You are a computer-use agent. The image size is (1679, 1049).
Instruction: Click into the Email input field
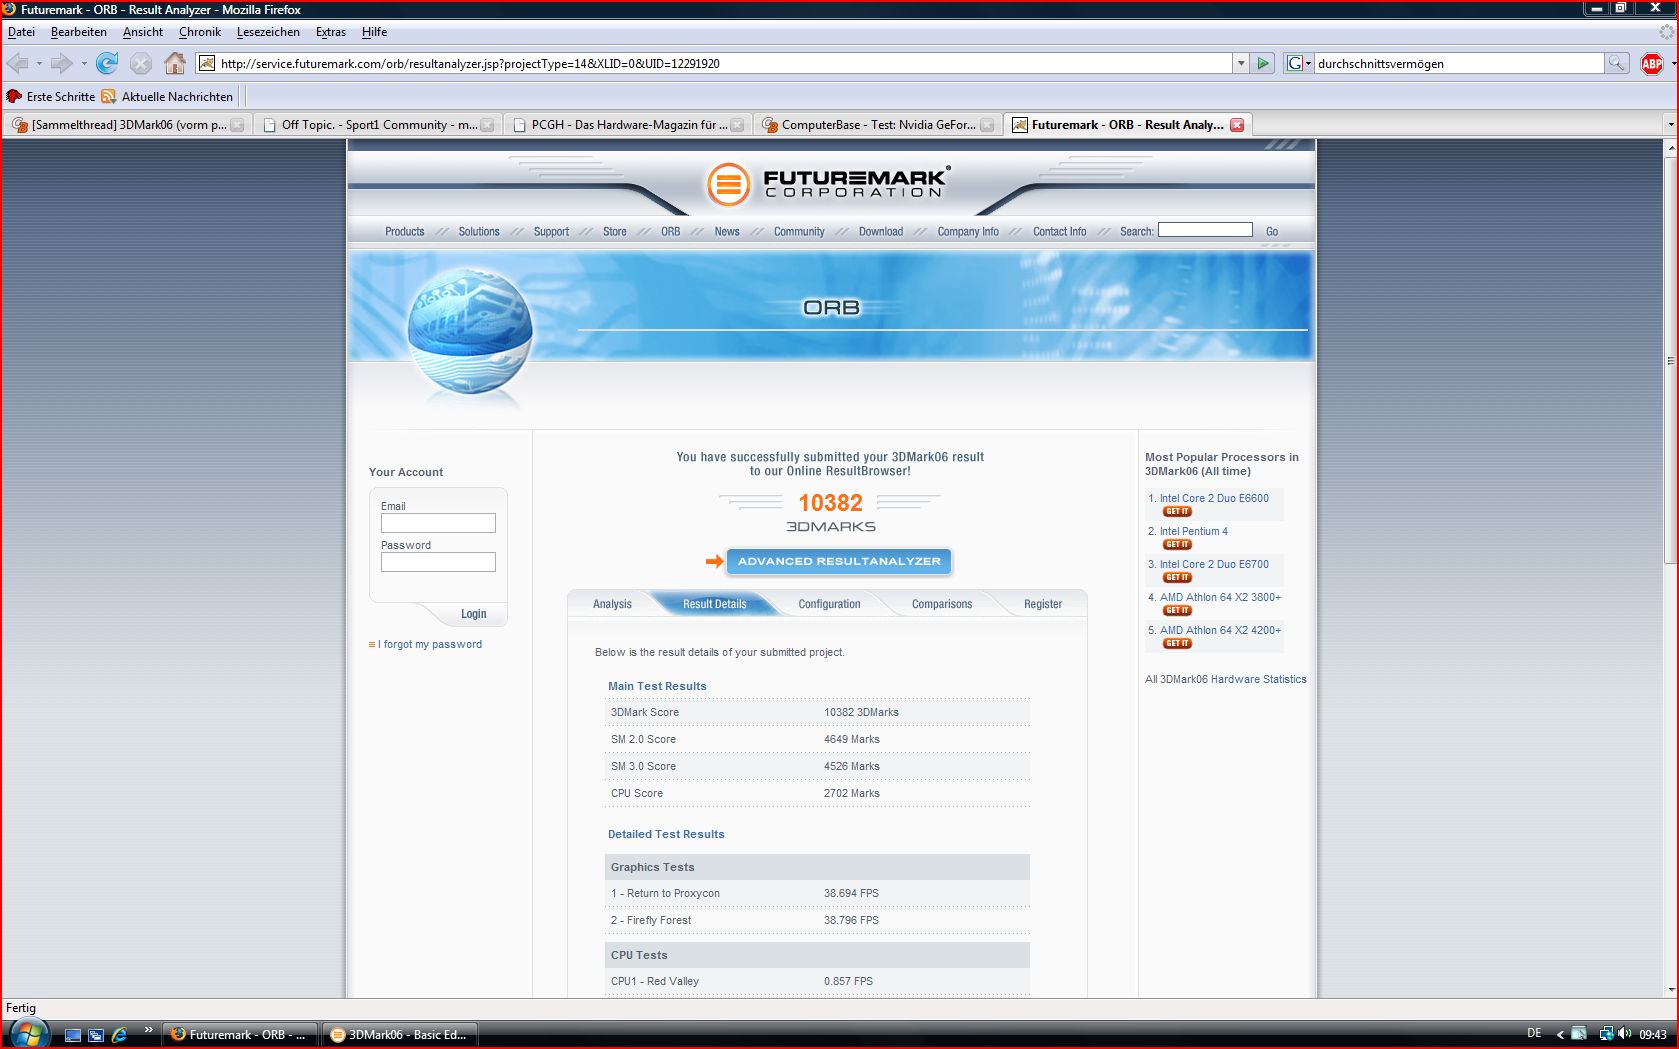pos(438,523)
